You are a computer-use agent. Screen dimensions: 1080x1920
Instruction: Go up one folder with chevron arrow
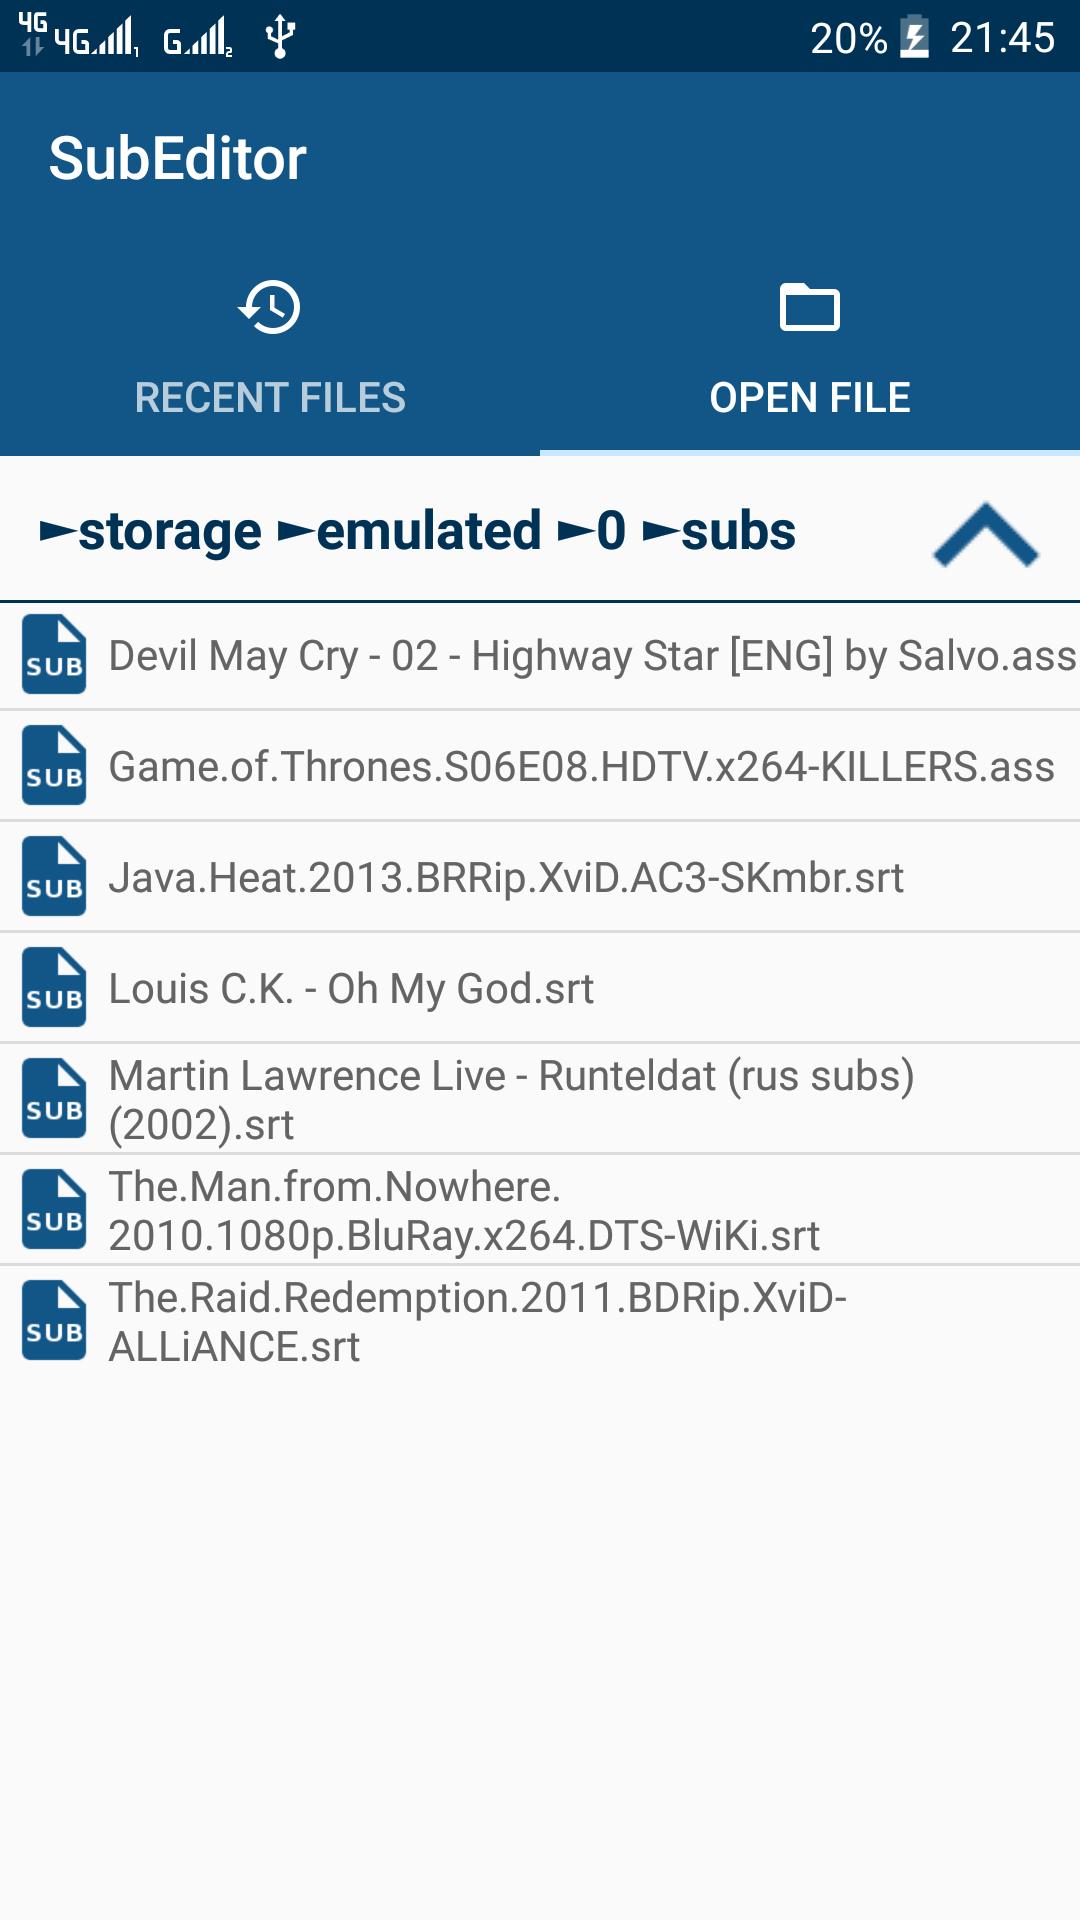[x=985, y=533]
